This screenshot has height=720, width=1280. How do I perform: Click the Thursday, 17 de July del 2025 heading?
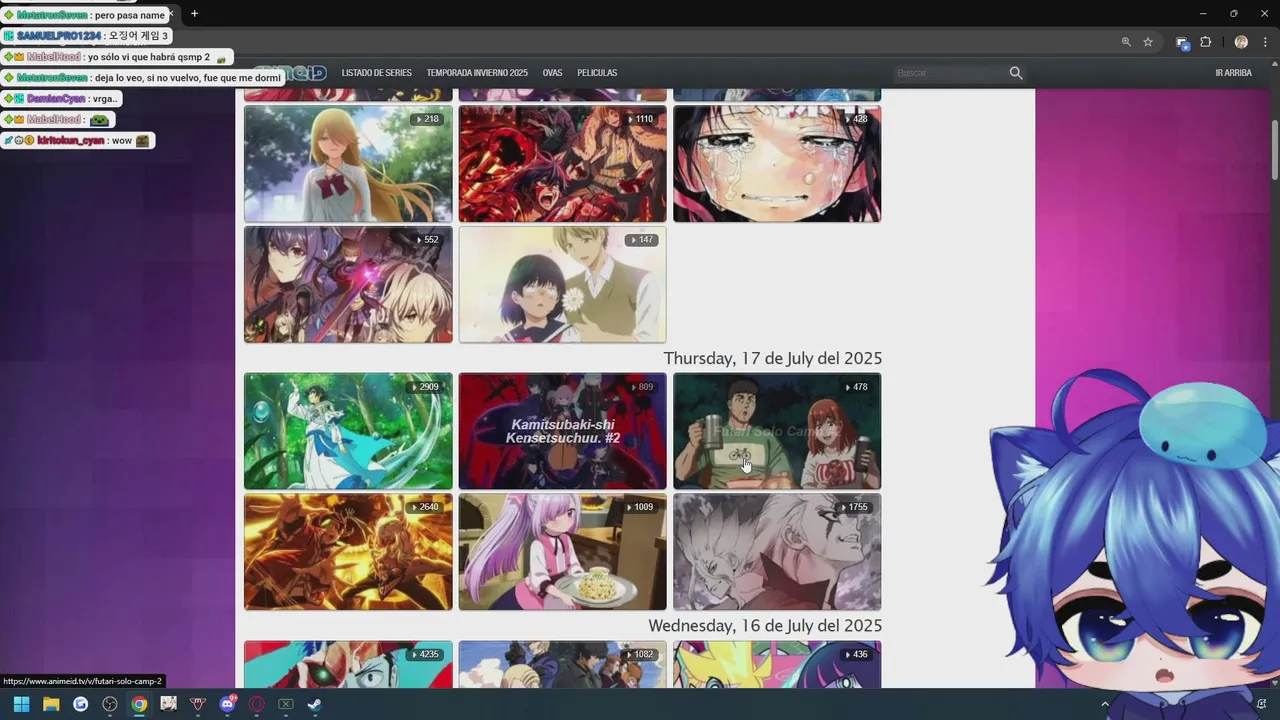pyautogui.click(x=772, y=358)
